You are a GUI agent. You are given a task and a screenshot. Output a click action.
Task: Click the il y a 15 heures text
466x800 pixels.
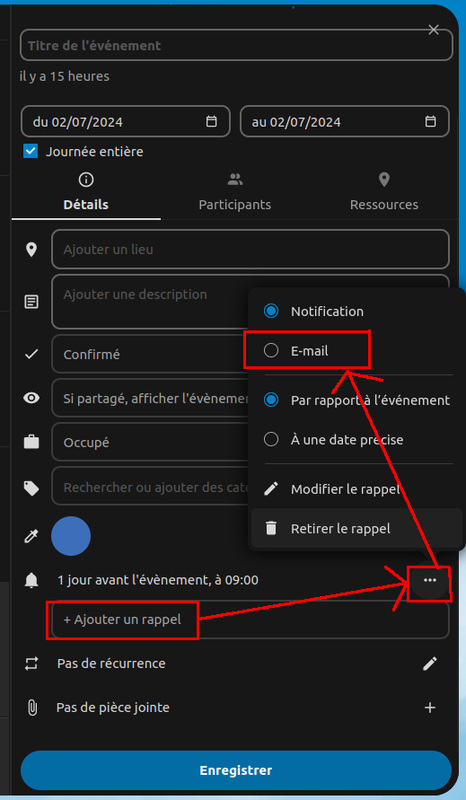coord(64,77)
